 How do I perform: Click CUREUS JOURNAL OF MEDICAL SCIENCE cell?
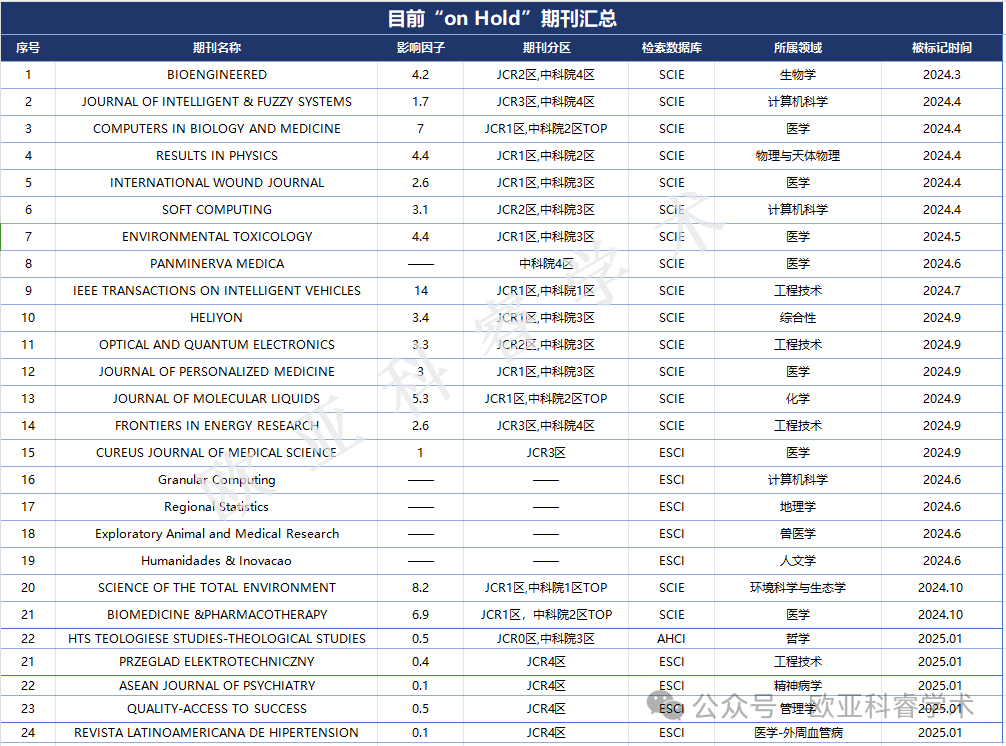[x=217, y=452]
